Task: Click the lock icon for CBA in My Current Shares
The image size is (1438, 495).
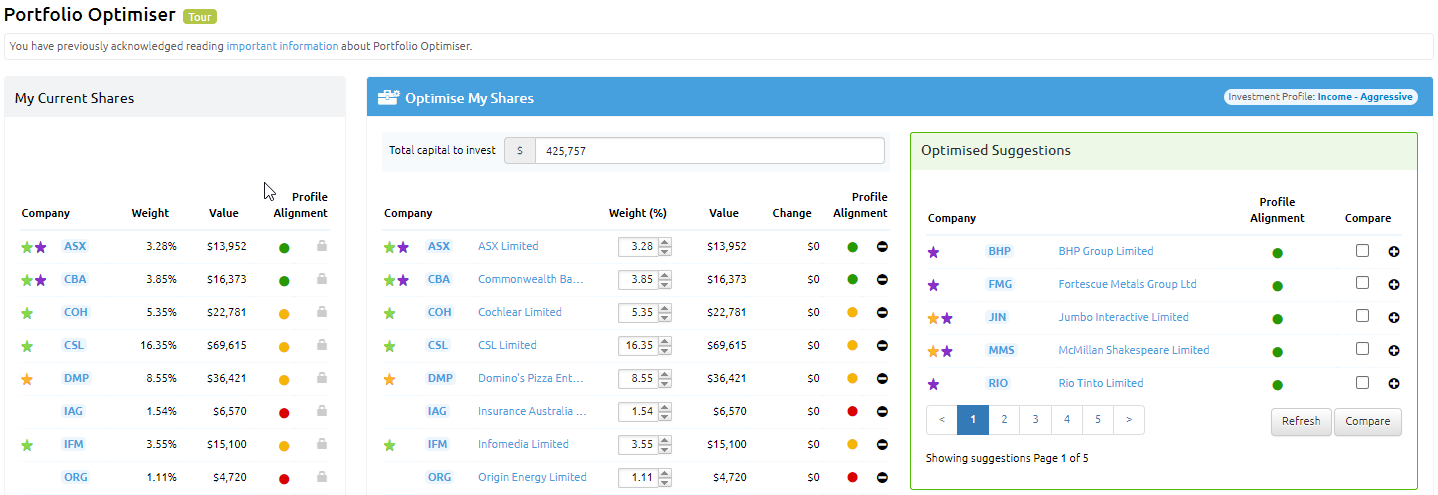Action: coord(322,279)
